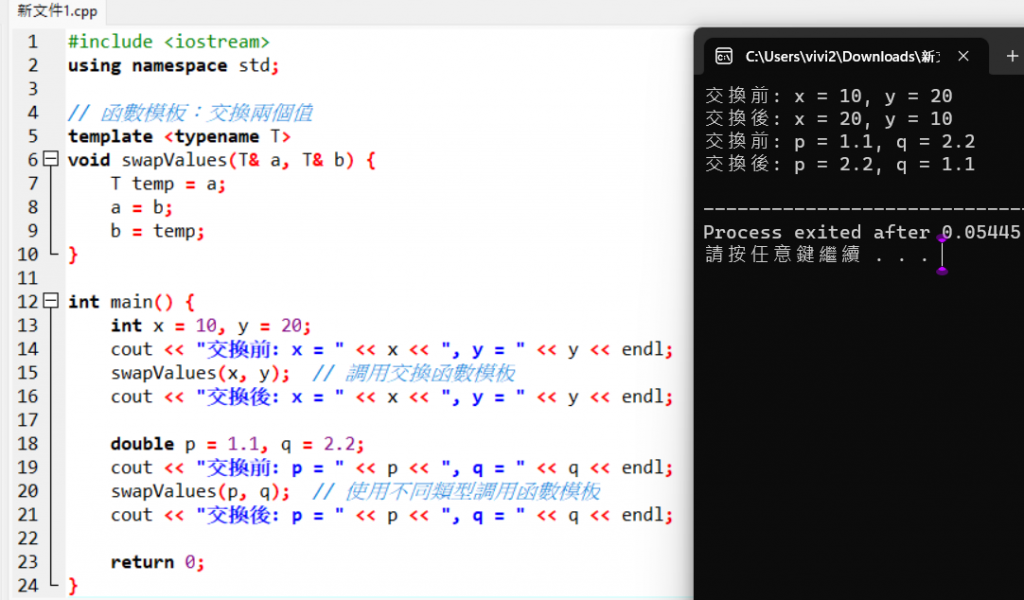Screen dimensions: 1024x600
Task: Close the console tab with X
Action: pyautogui.click(x=963, y=56)
